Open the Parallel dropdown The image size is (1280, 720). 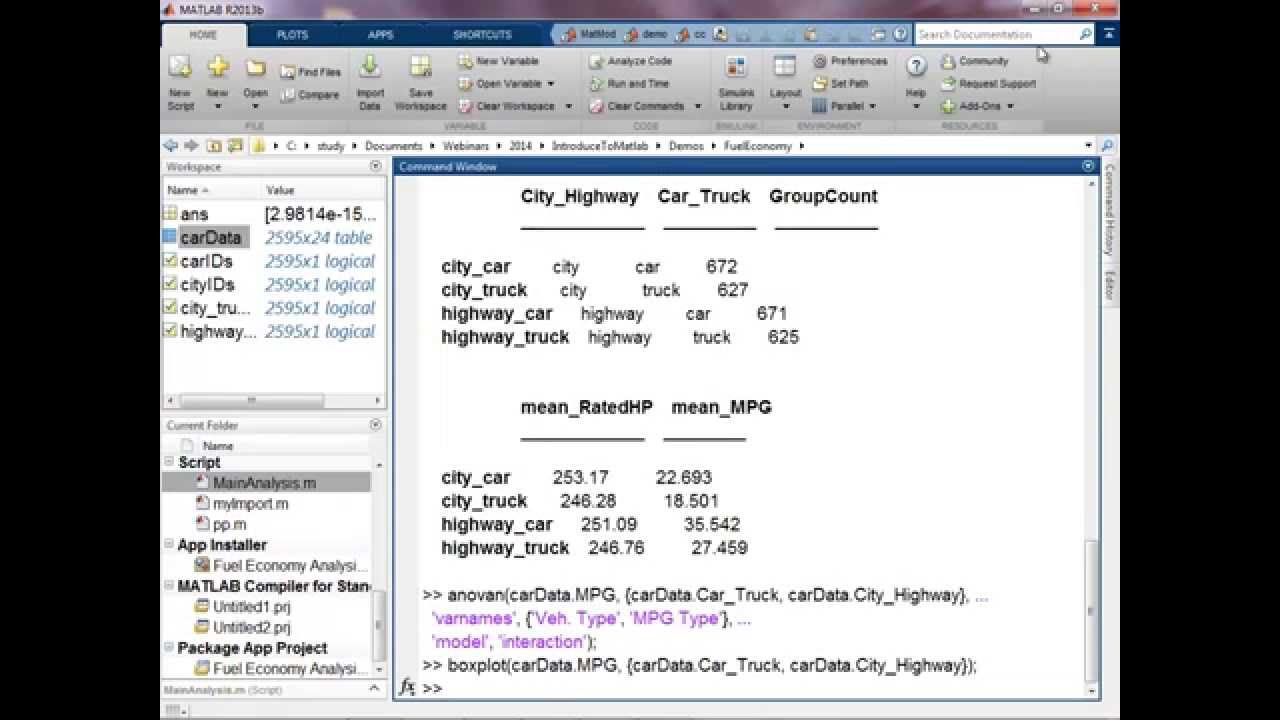tap(844, 106)
